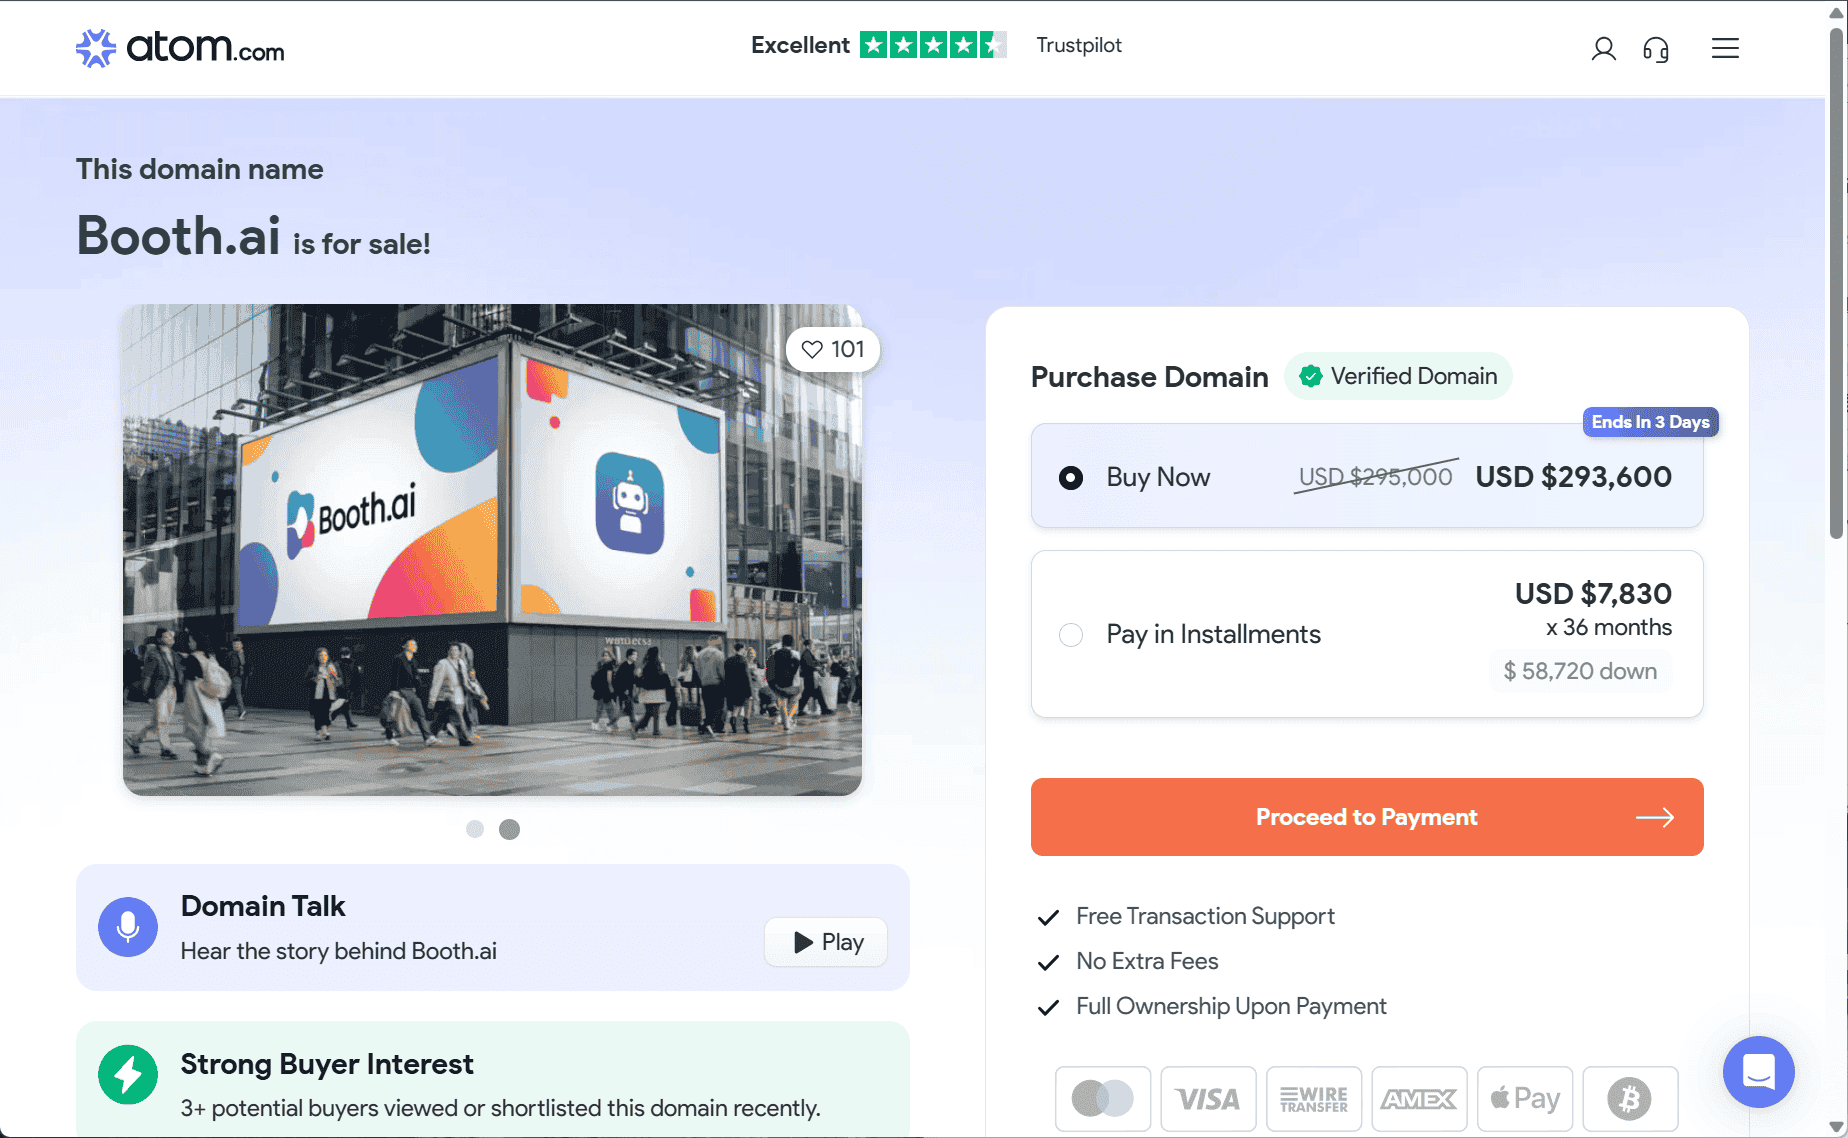
Task: Show the first carousel slide dot
Action: (475, 829)
